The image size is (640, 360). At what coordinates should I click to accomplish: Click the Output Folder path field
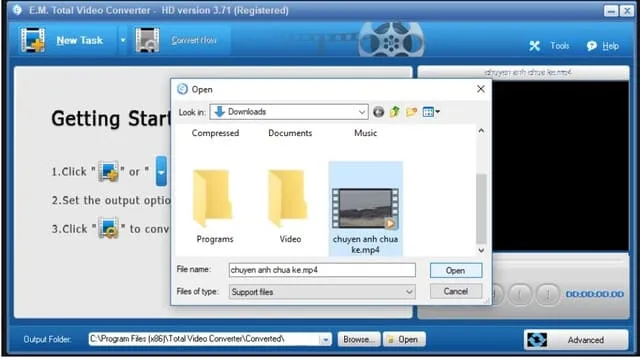204,339
